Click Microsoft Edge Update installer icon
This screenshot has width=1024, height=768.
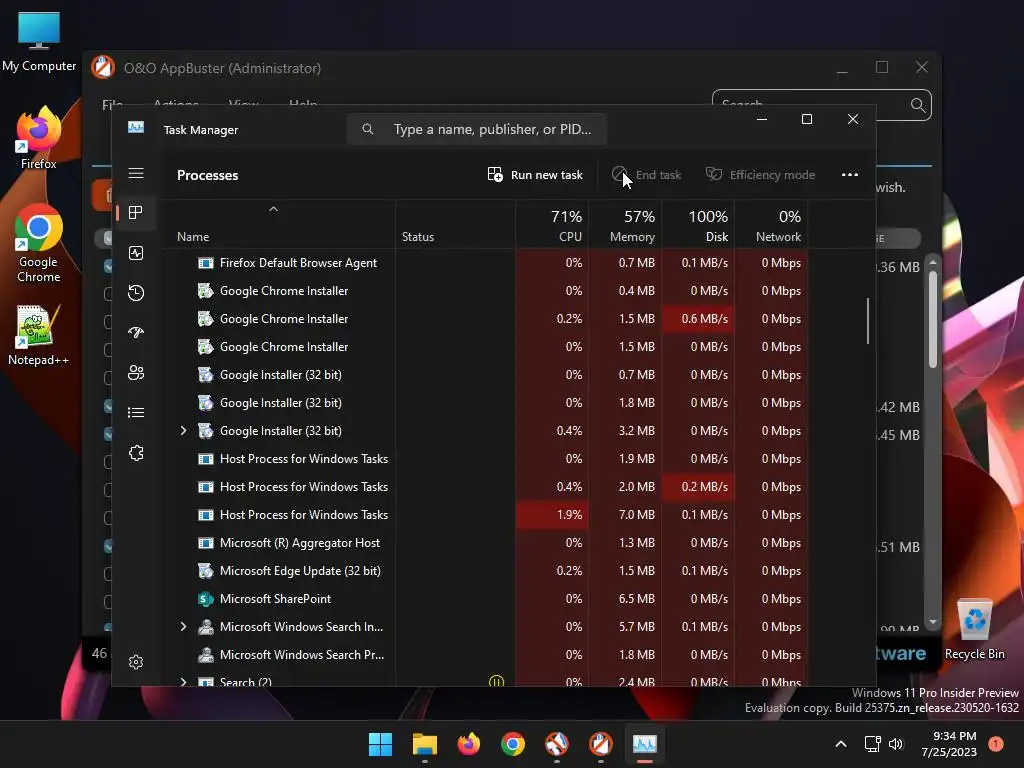pyautogui.click(x=205, y=571)
